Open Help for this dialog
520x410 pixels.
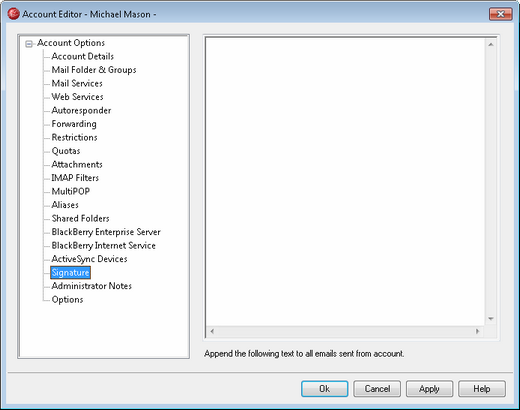pos(482,389)
